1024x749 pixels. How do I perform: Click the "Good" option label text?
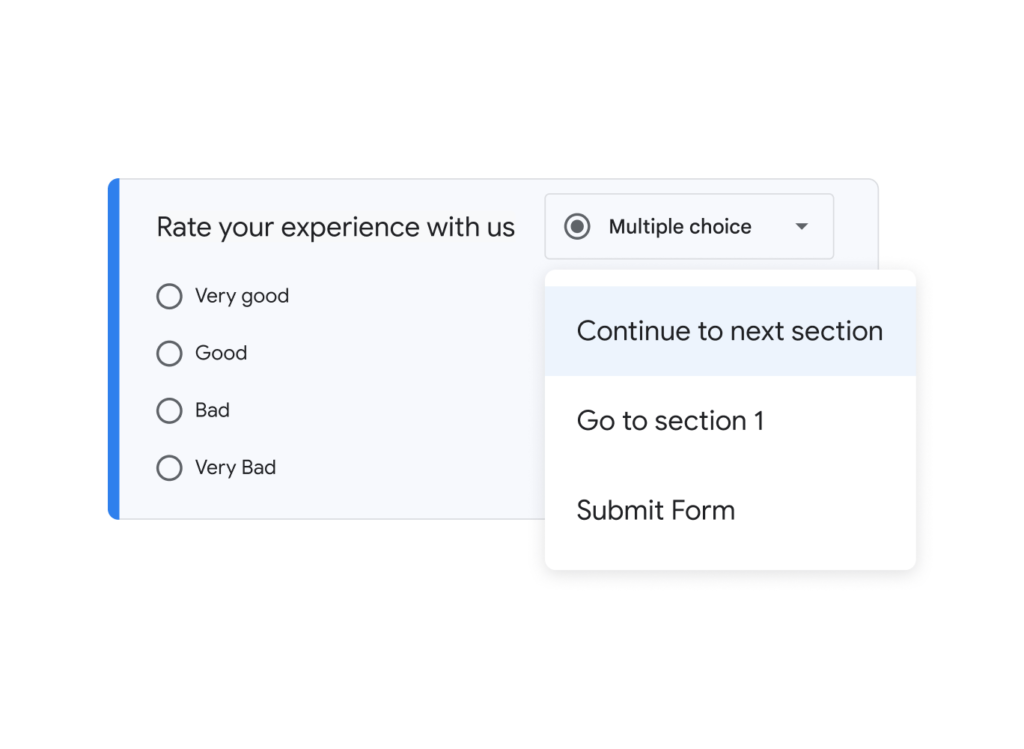click(x=221, y=353)
